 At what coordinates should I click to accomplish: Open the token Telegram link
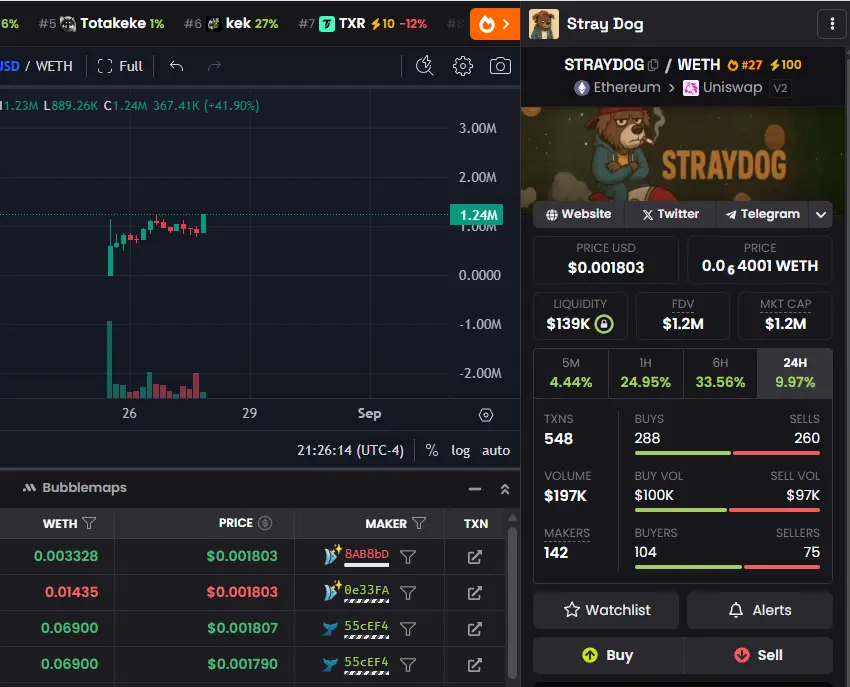coord(763,214)
